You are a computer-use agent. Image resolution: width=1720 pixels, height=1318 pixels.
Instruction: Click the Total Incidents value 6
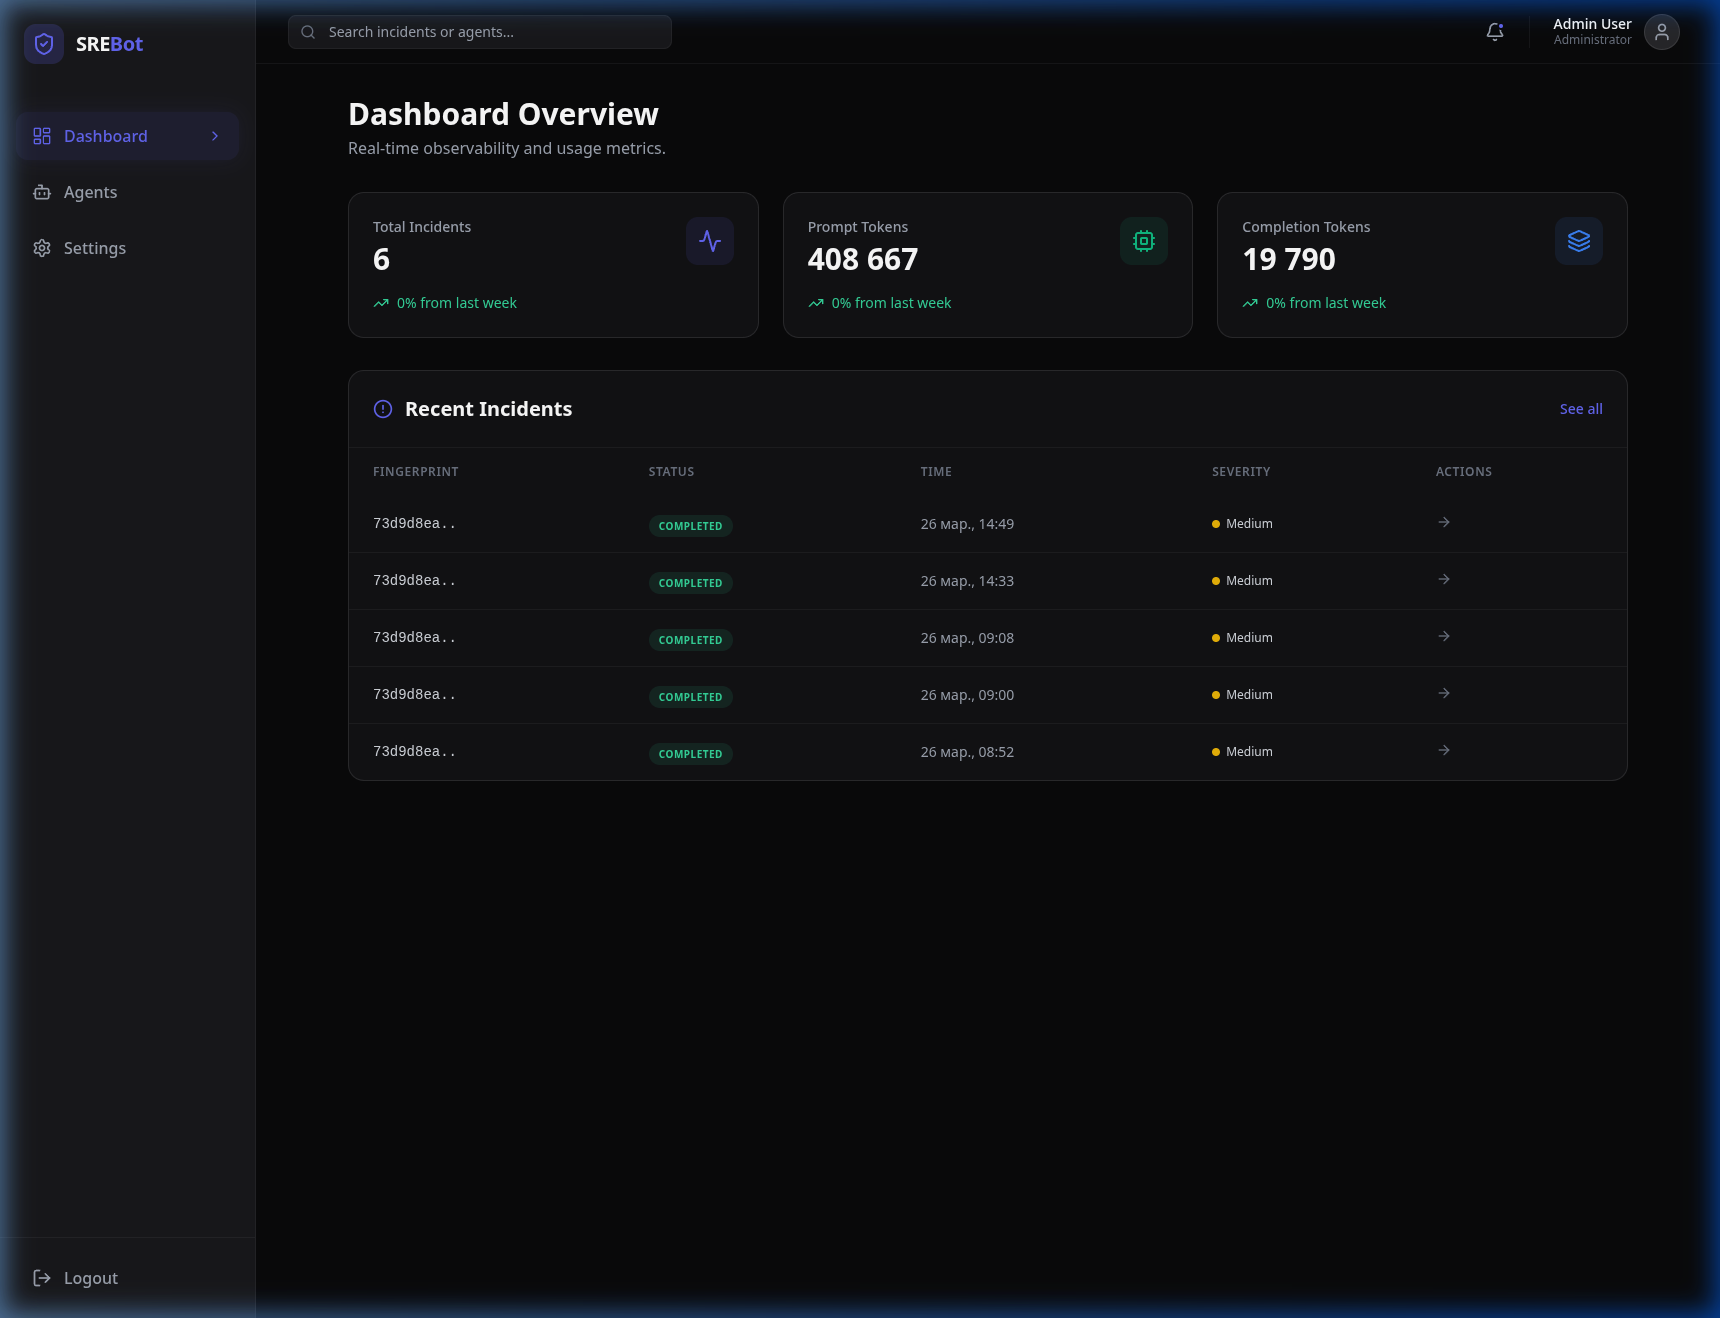click(x=381, y=260)
